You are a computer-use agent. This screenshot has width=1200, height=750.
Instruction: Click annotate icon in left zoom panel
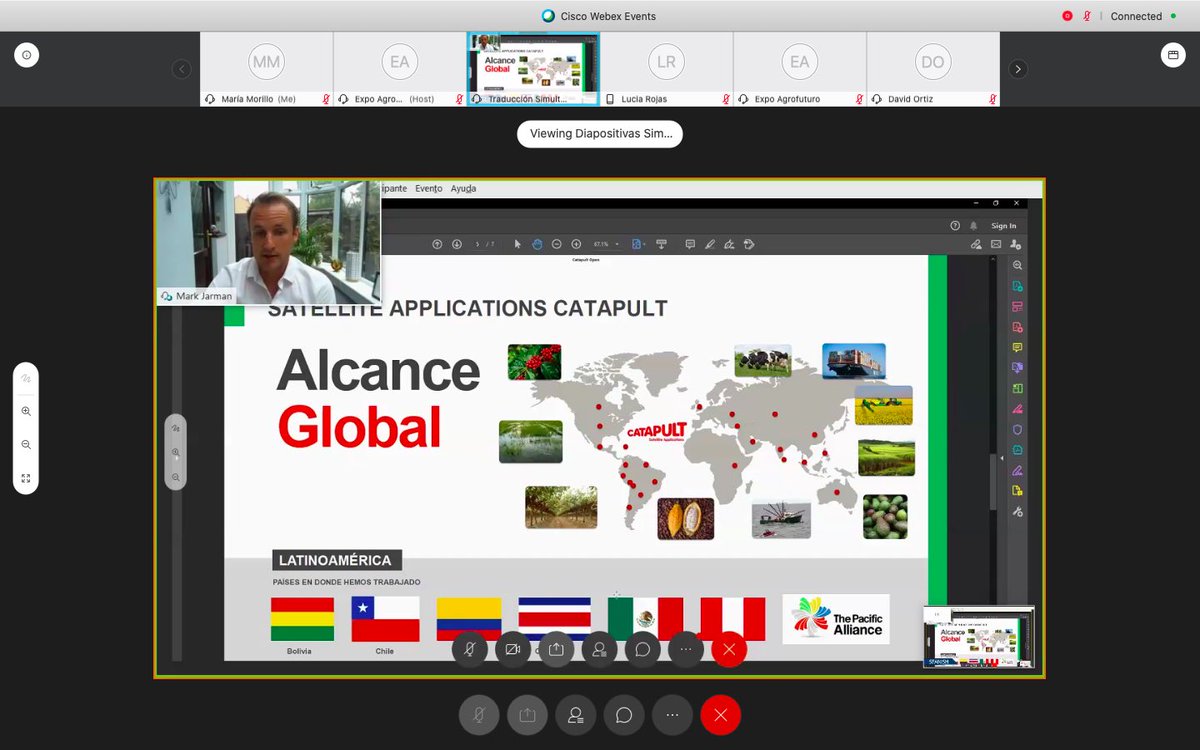click(x=26, y=379)
